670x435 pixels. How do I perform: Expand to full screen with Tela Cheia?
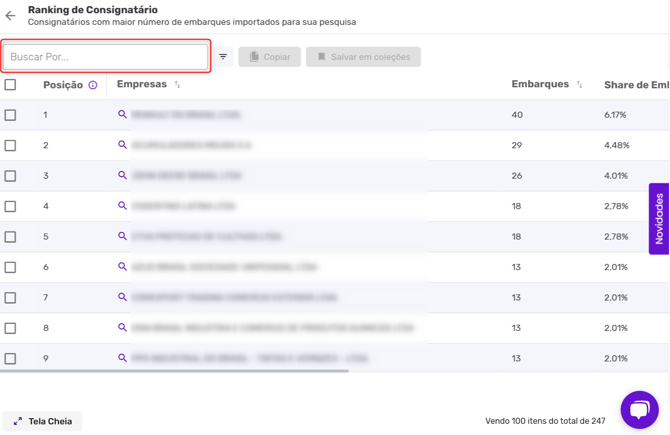pos(43,421)
